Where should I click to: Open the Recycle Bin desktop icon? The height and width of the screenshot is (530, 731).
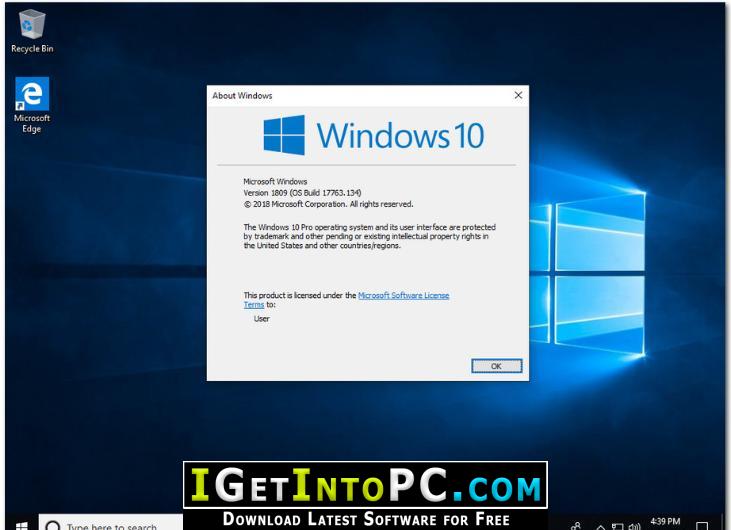coord(32,32)
